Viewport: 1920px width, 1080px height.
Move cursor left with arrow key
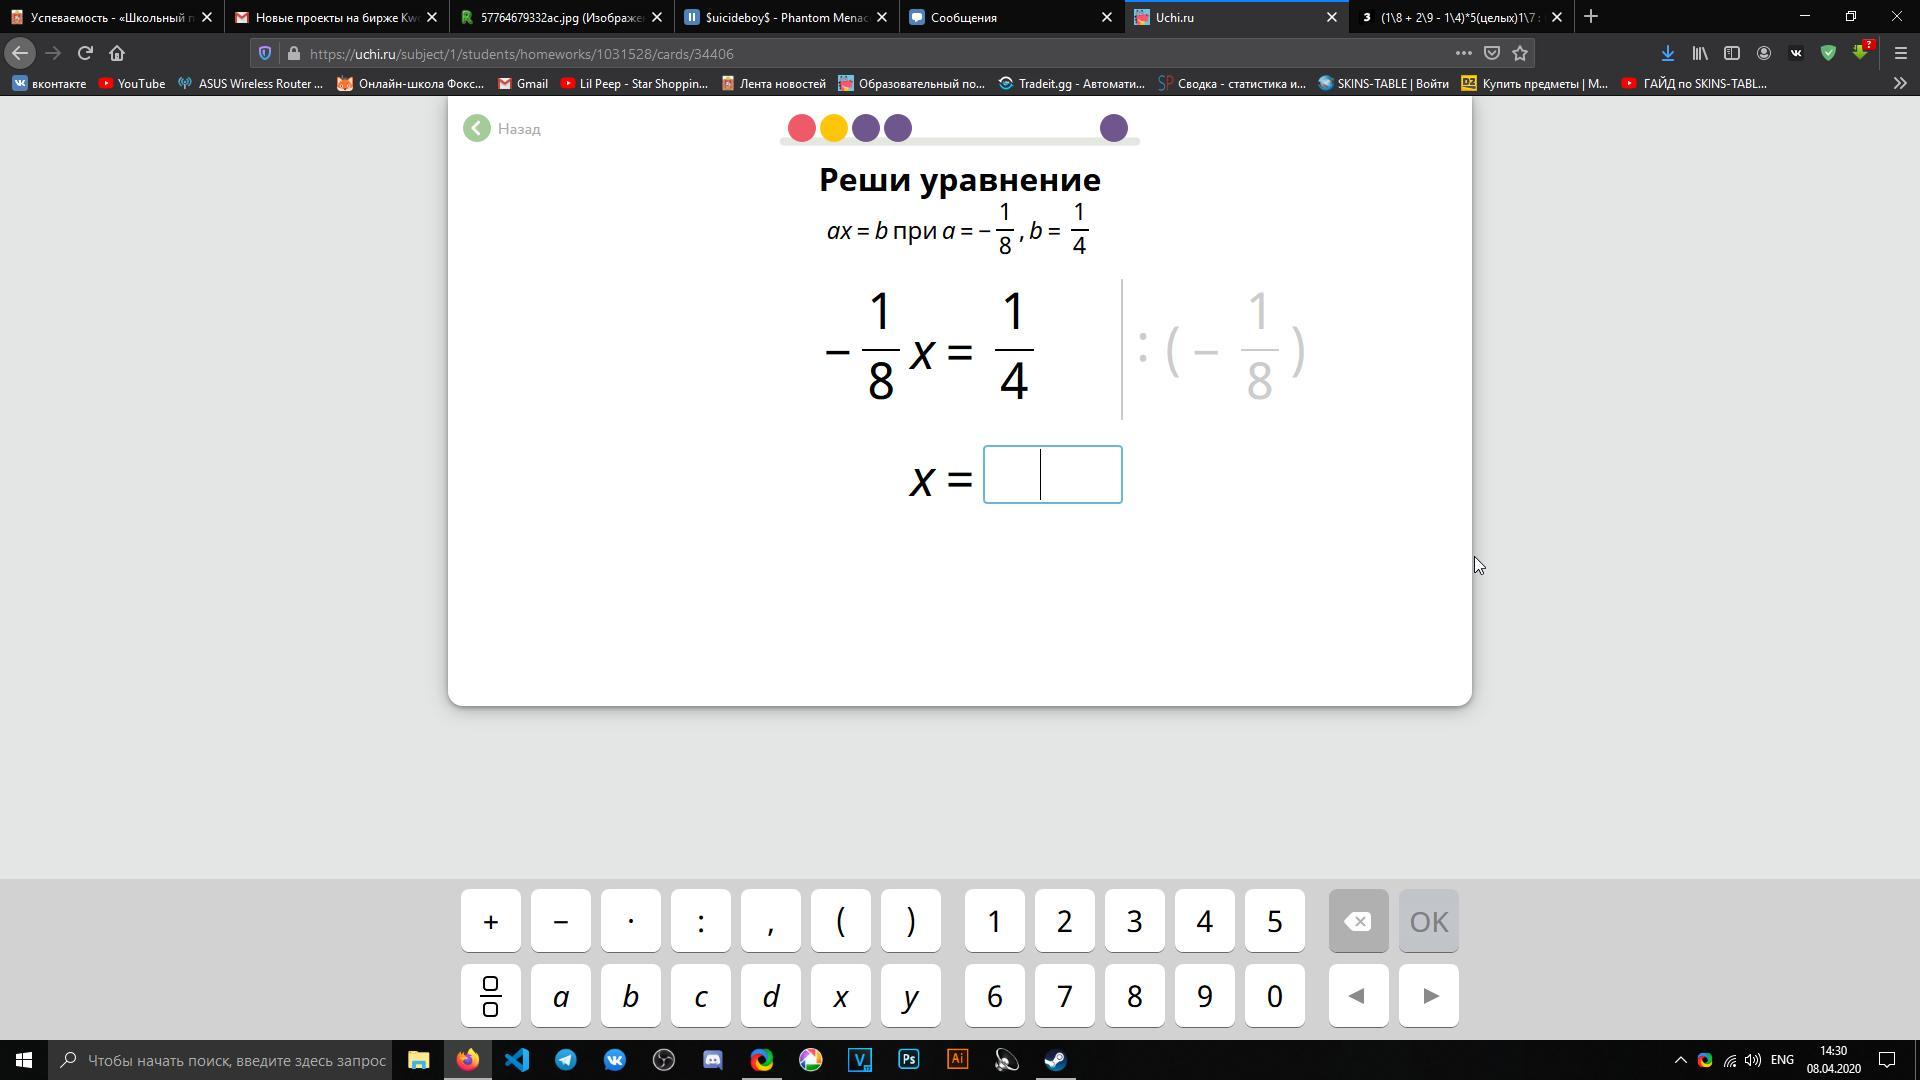[1357, 996]
